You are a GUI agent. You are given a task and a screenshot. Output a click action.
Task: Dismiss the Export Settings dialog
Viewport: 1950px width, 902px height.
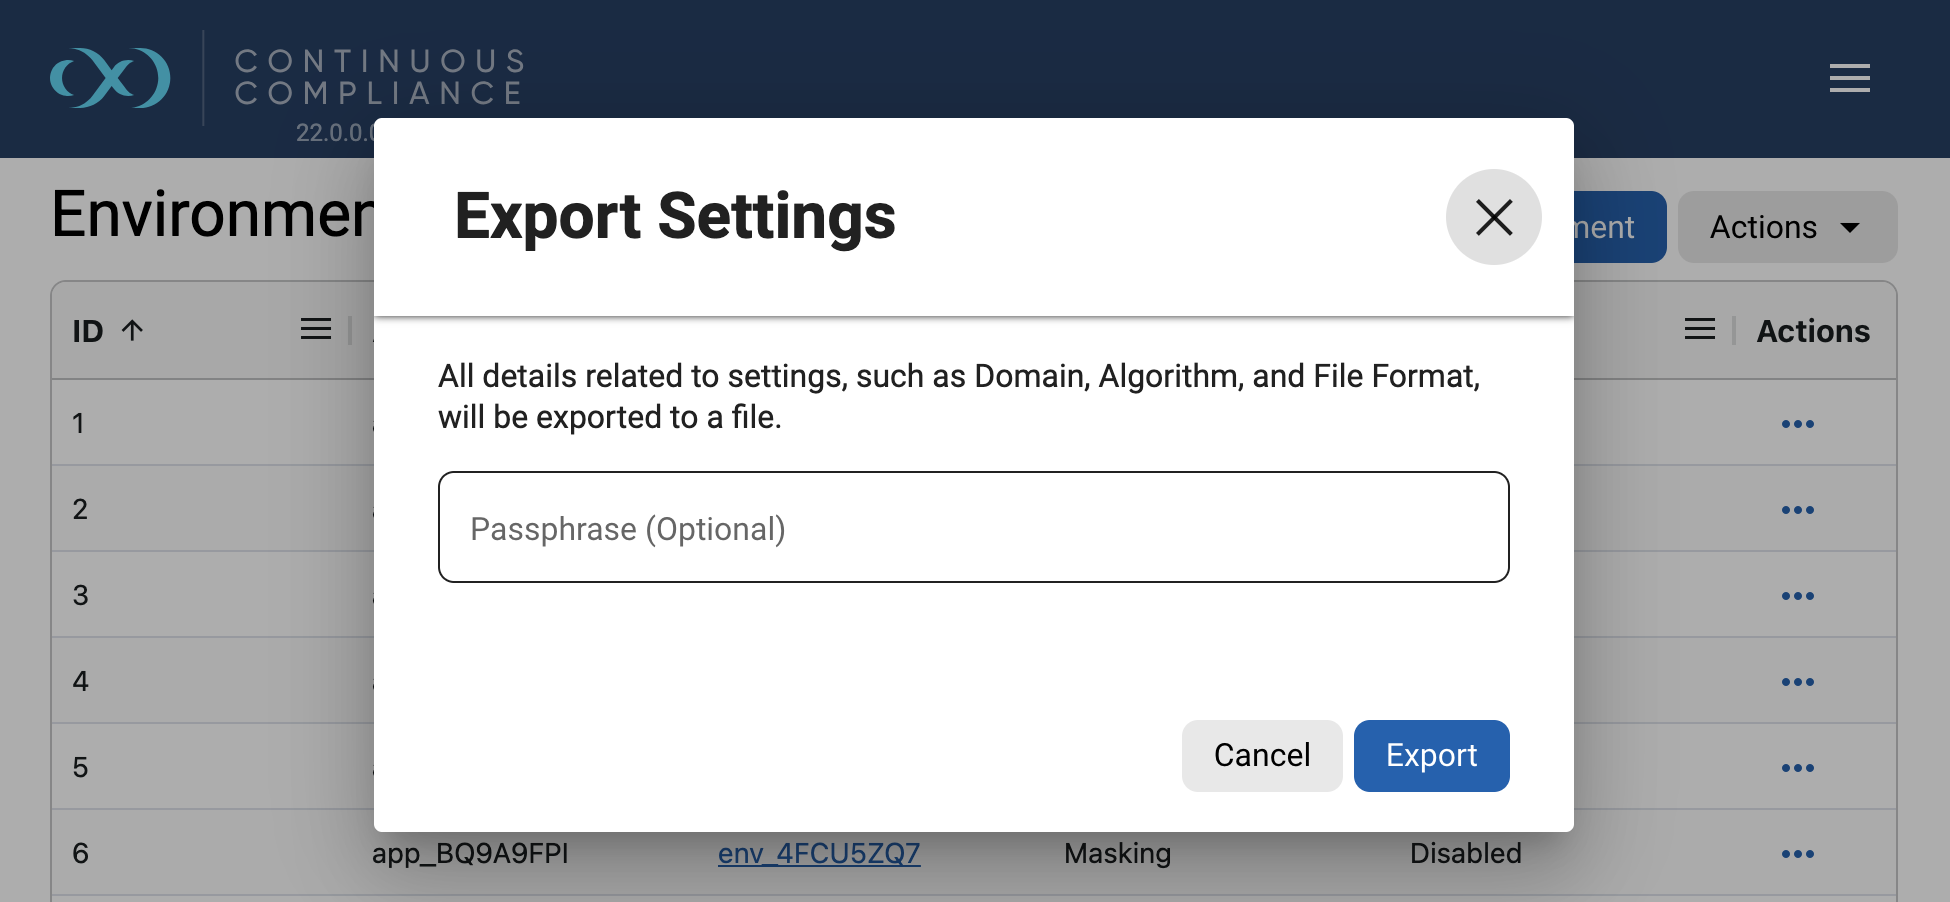coord(1493,217)
